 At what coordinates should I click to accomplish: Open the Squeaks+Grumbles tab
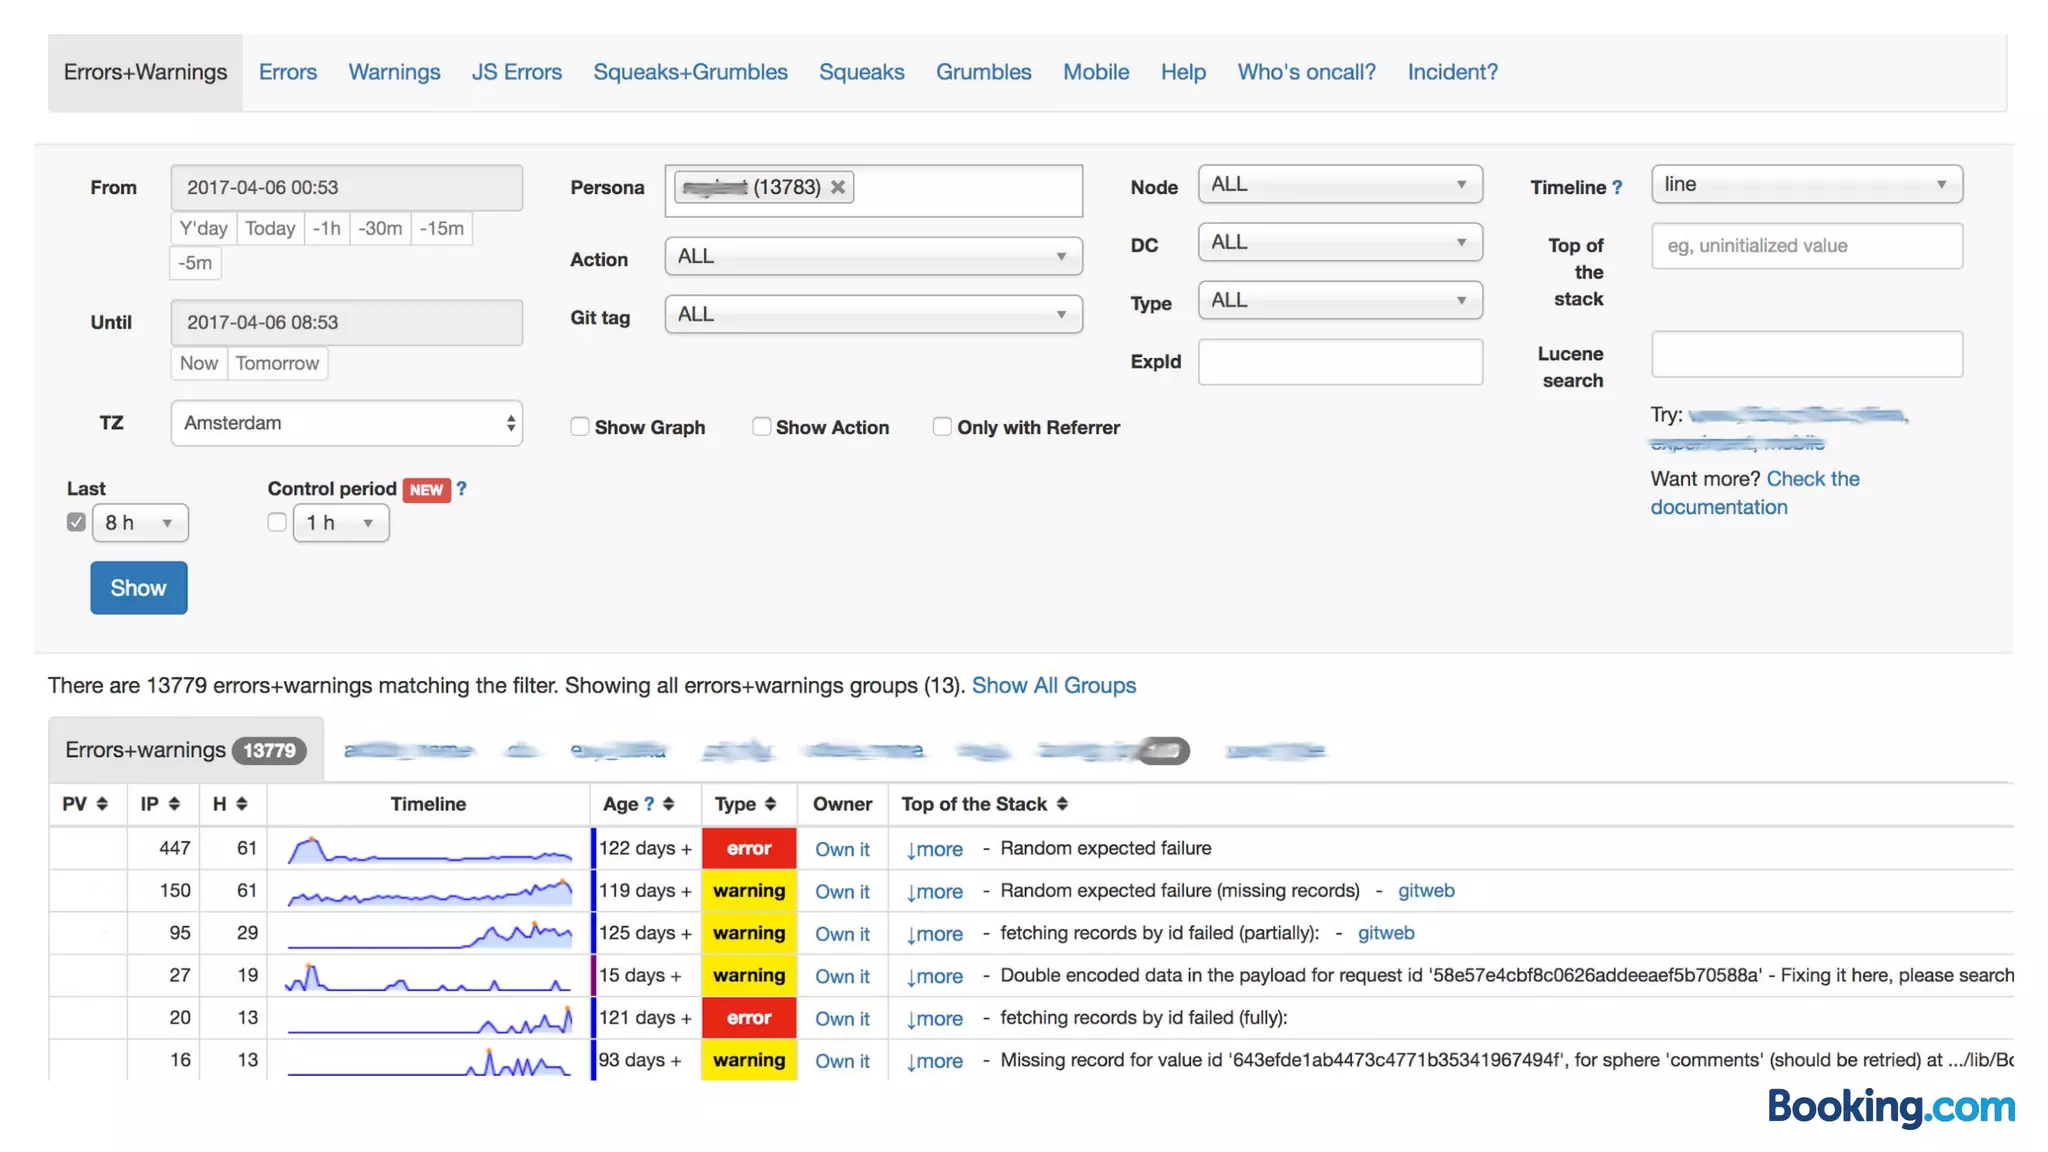690,72
